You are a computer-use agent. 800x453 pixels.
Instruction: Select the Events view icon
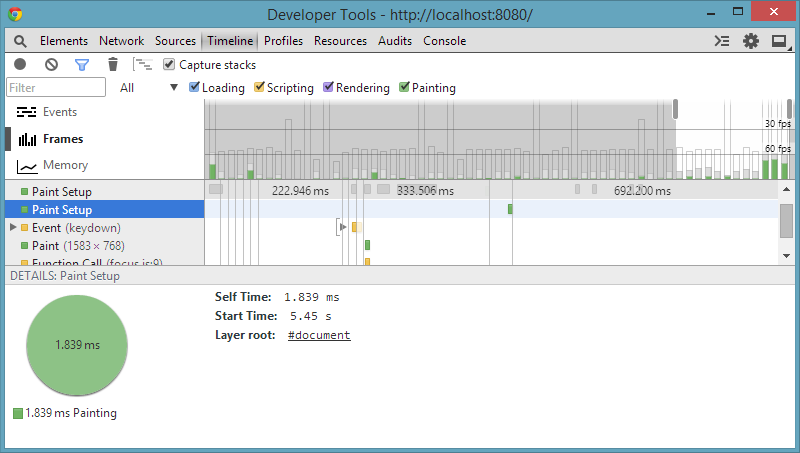click(27, 112)
